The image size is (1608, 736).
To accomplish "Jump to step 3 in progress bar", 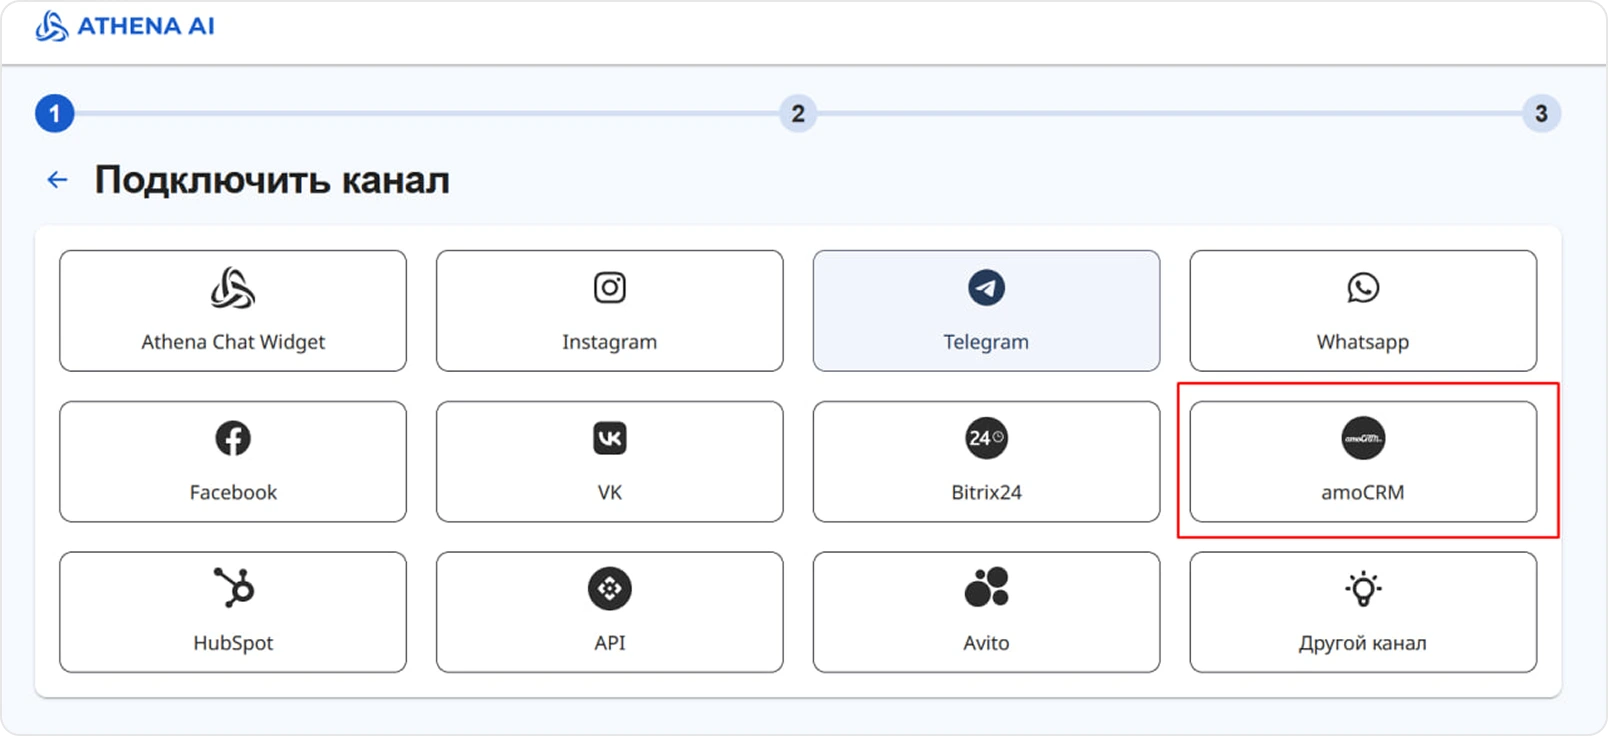I will [x=1541, y=113].
